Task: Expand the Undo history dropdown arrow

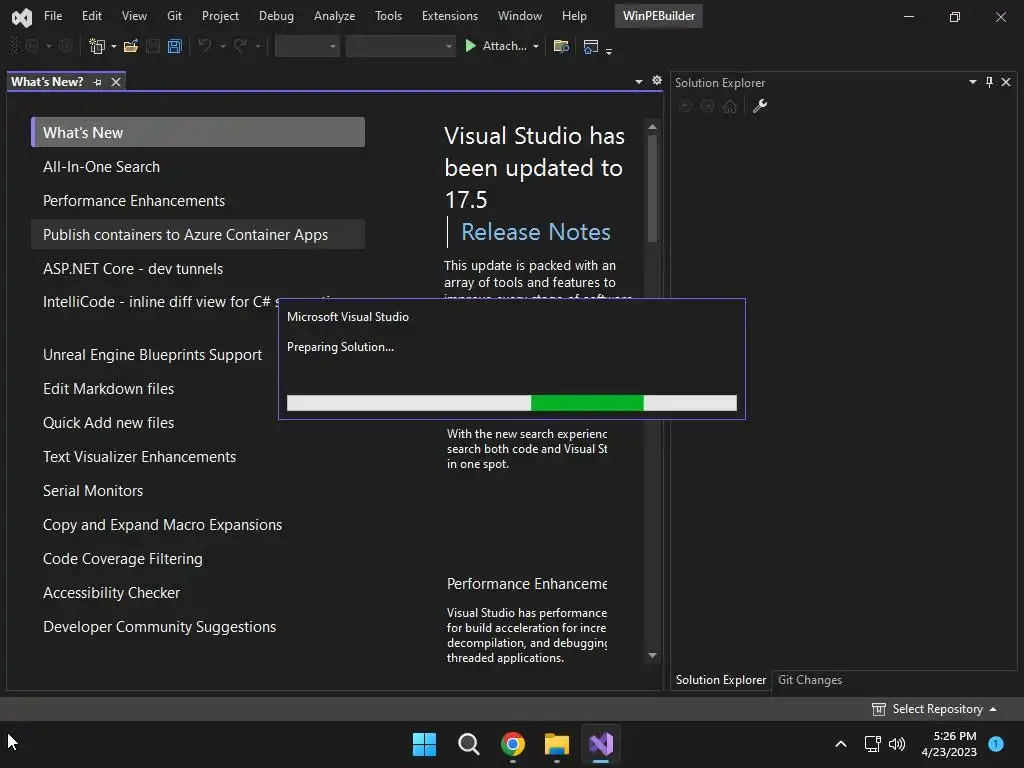Action: (223, 46)
